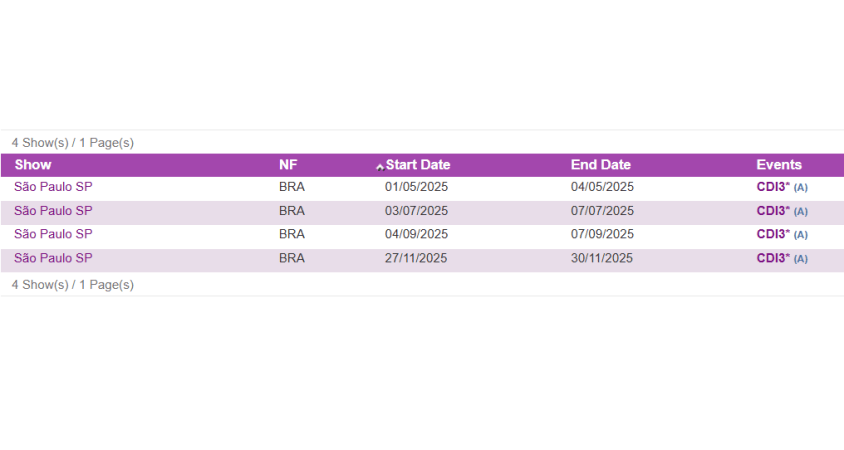
Task: Click the sort arrow beside Start Date
Action: coord(380,166)
